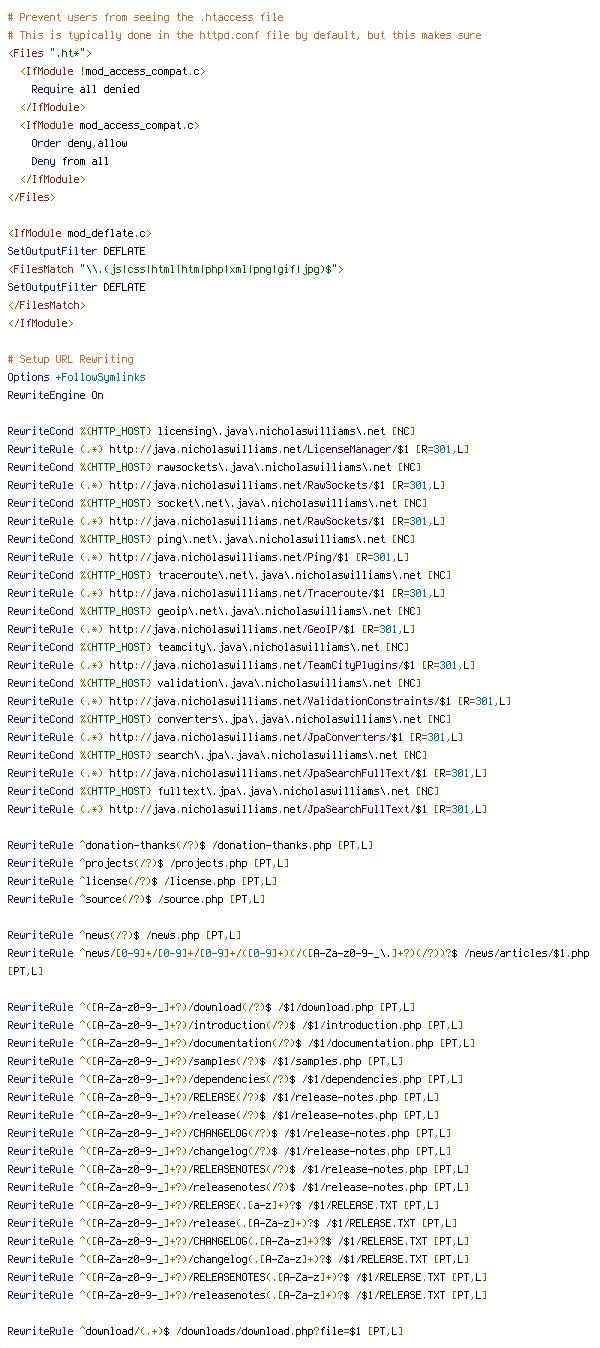Image resolution: width=600 pixels, height=1348 pixels.
Task: Click the 'Options +FollowSymlinks' line
Action: click(76, 377)
